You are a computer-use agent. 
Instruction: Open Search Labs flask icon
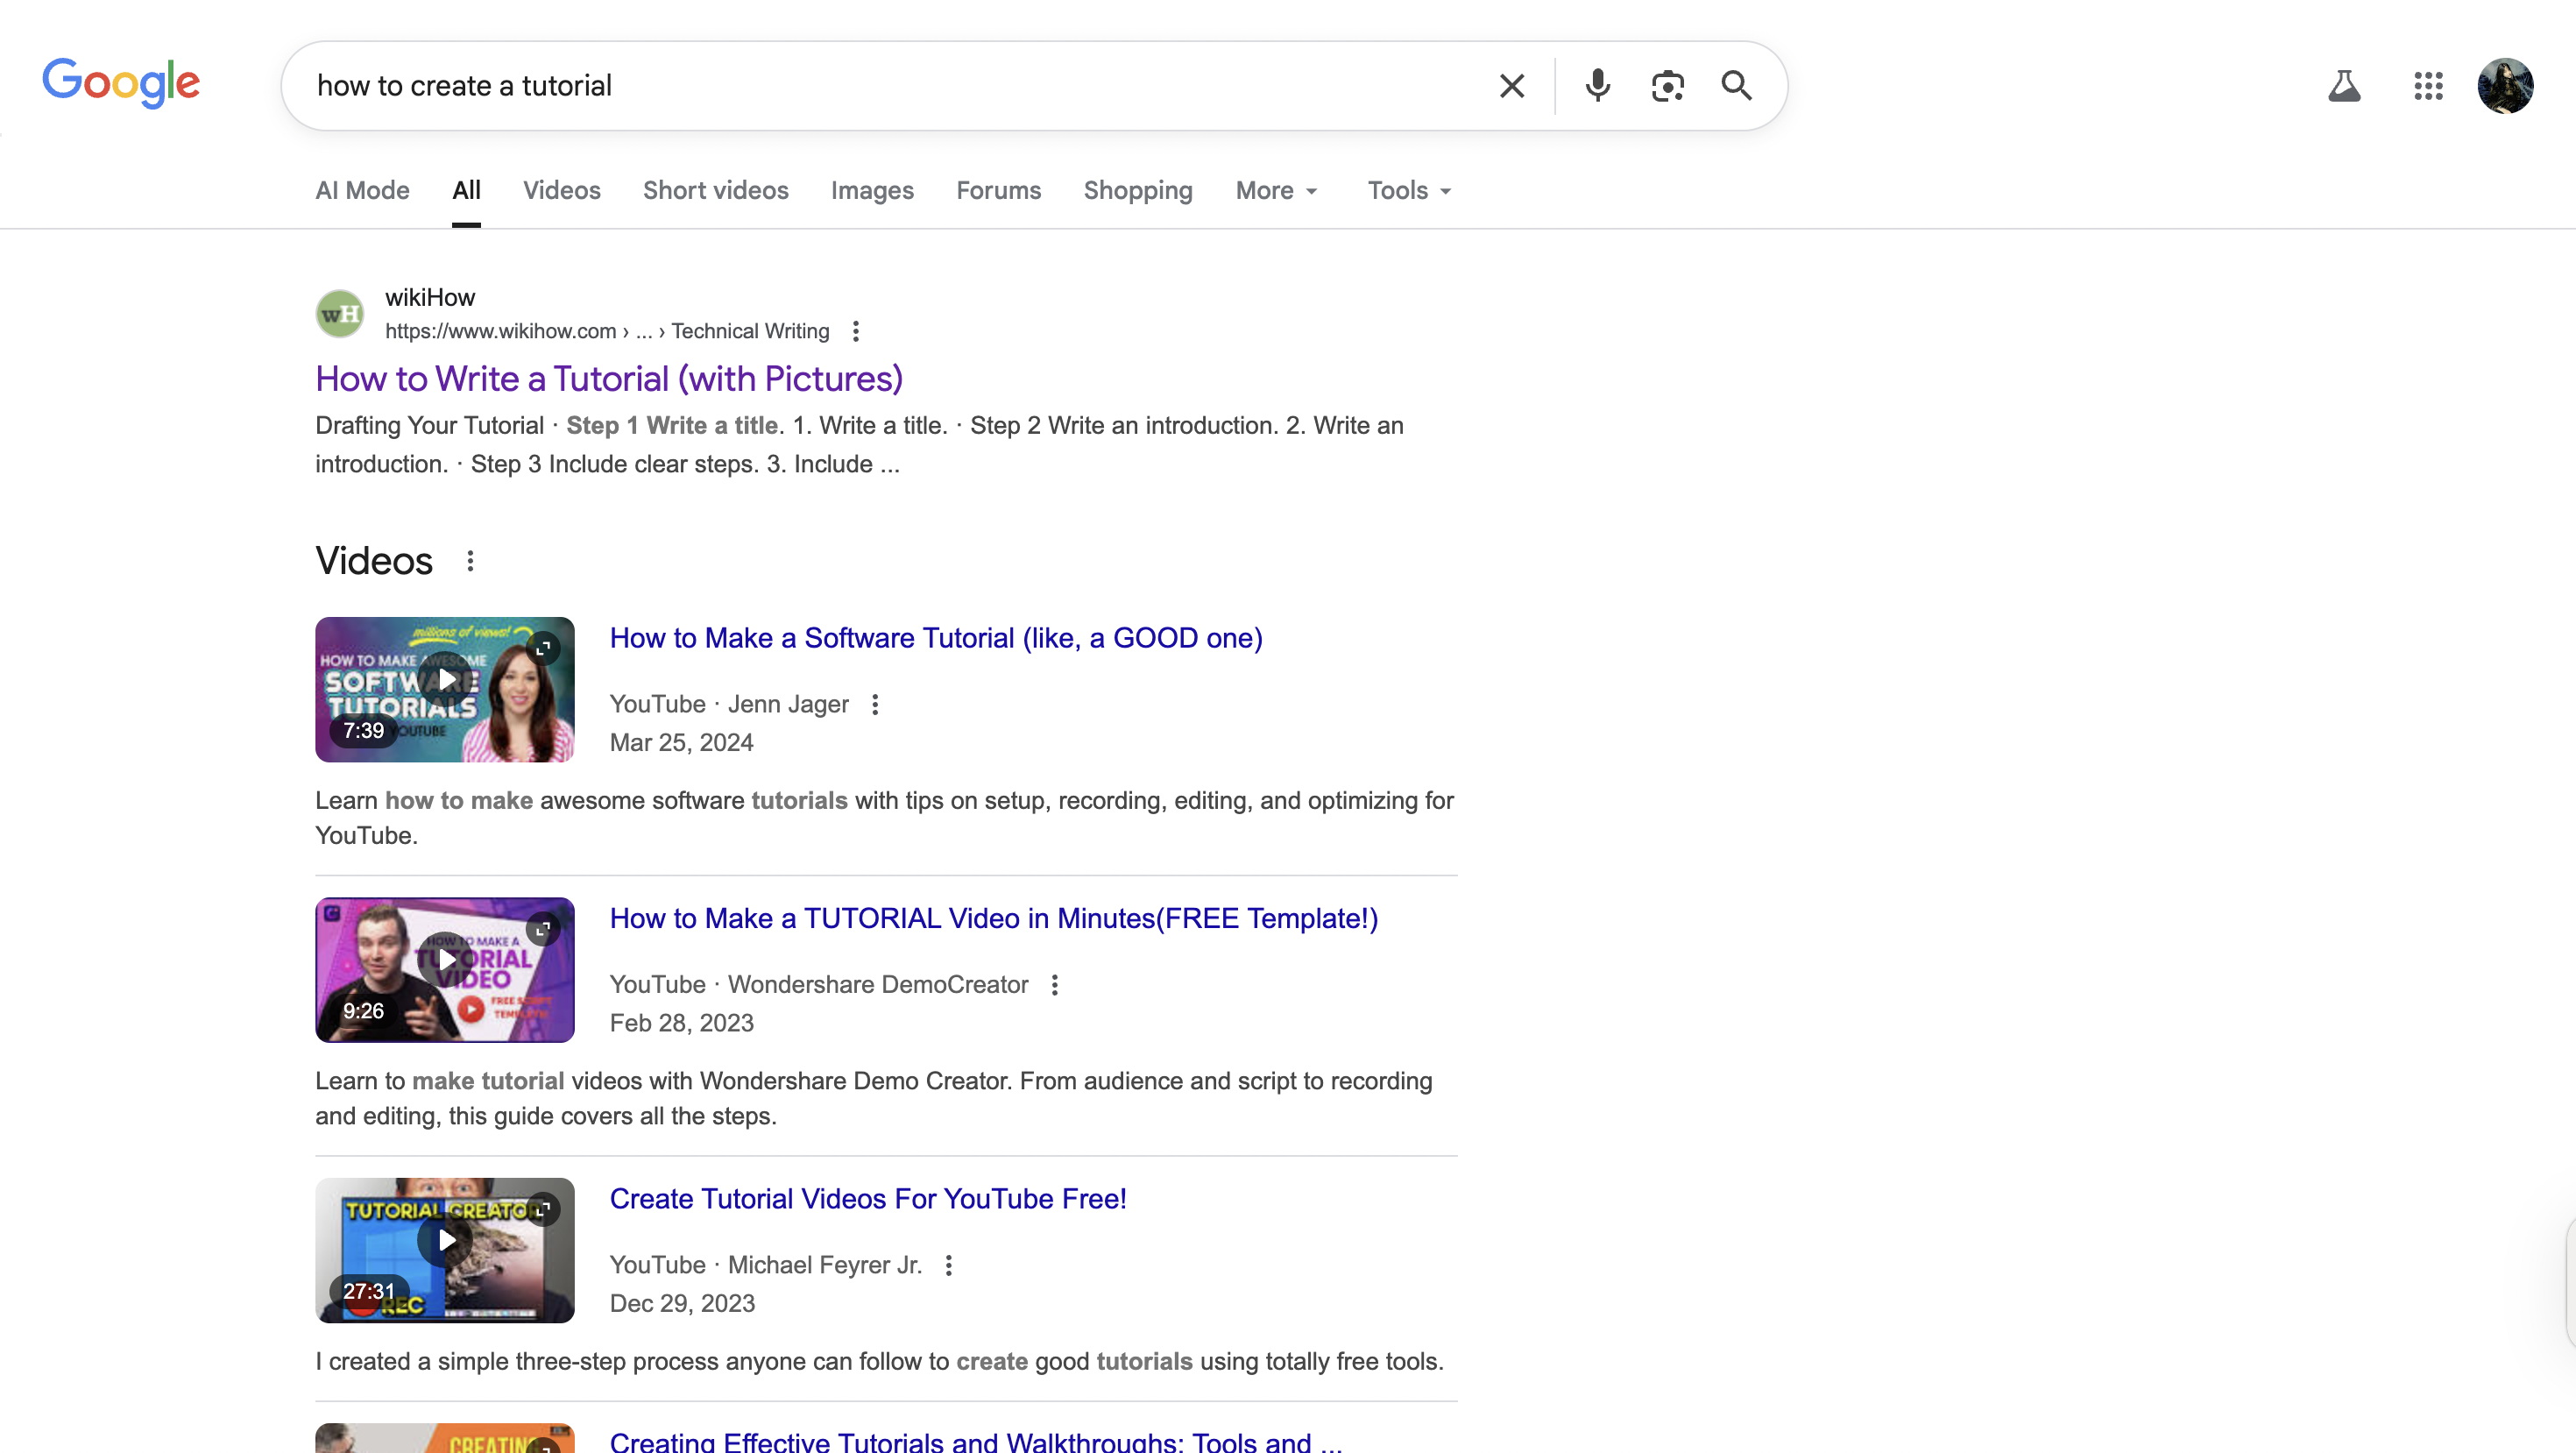tap(2344, 86)
